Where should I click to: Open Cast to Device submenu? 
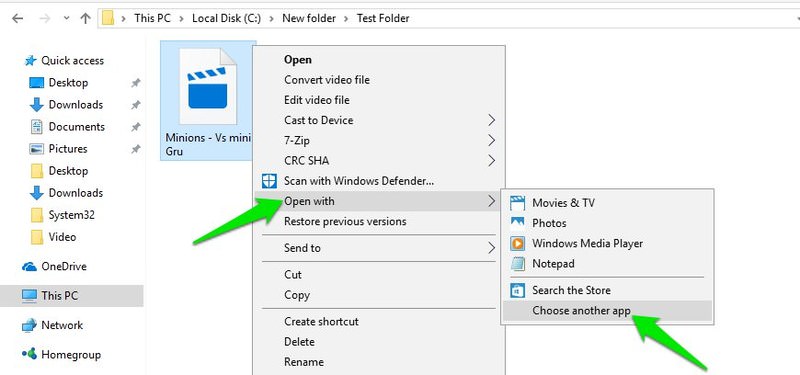(379, 120)
